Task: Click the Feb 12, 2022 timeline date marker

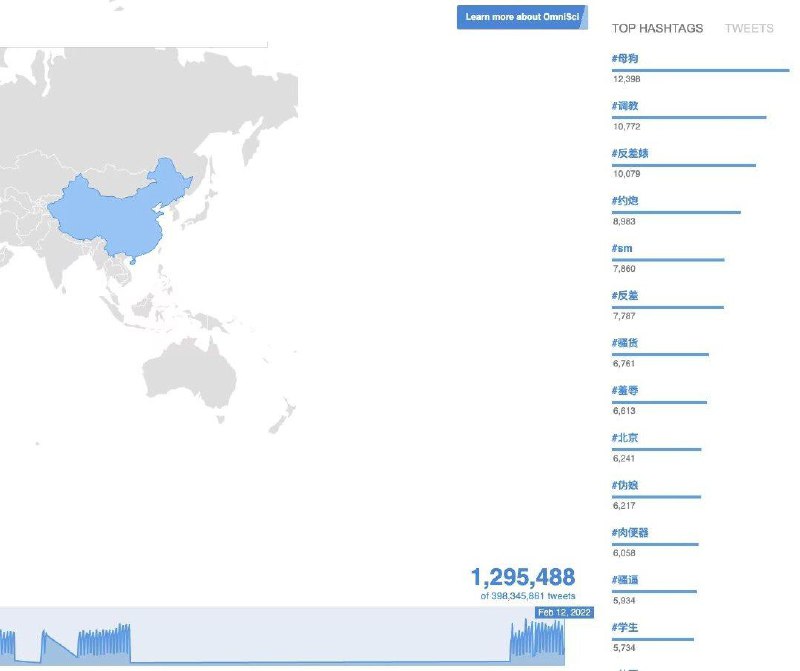Action: click(x=564, y=612)
